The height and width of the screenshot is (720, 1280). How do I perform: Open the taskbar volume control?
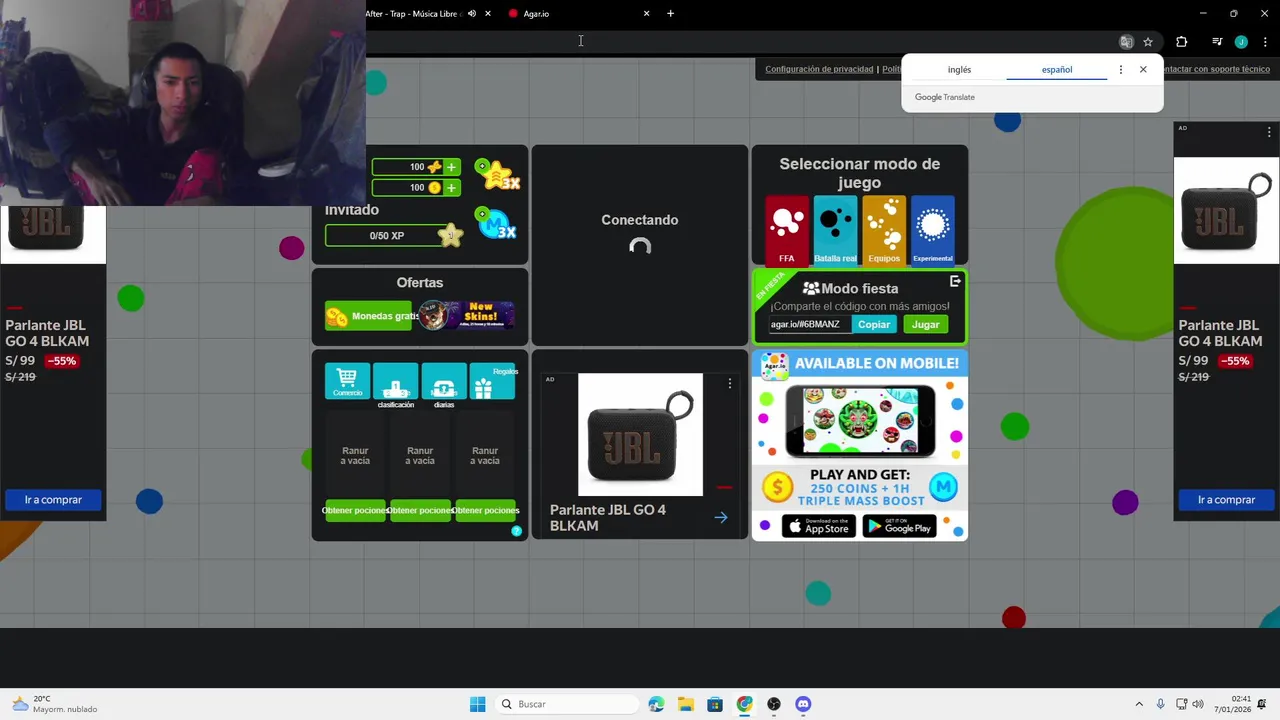(1198, 704)
